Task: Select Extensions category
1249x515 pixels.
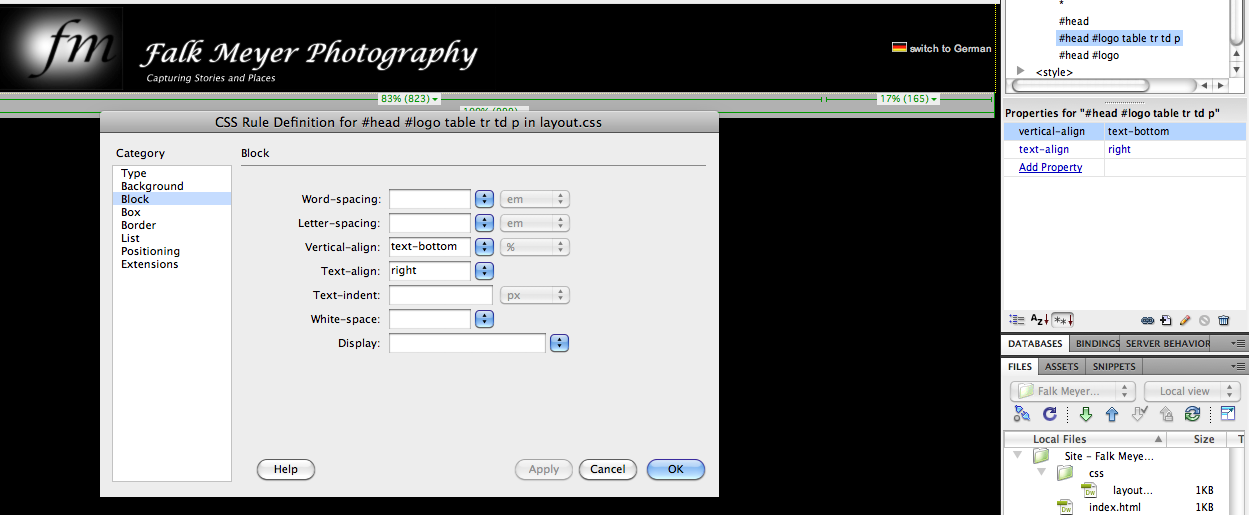Action: [x=171, y=264]
